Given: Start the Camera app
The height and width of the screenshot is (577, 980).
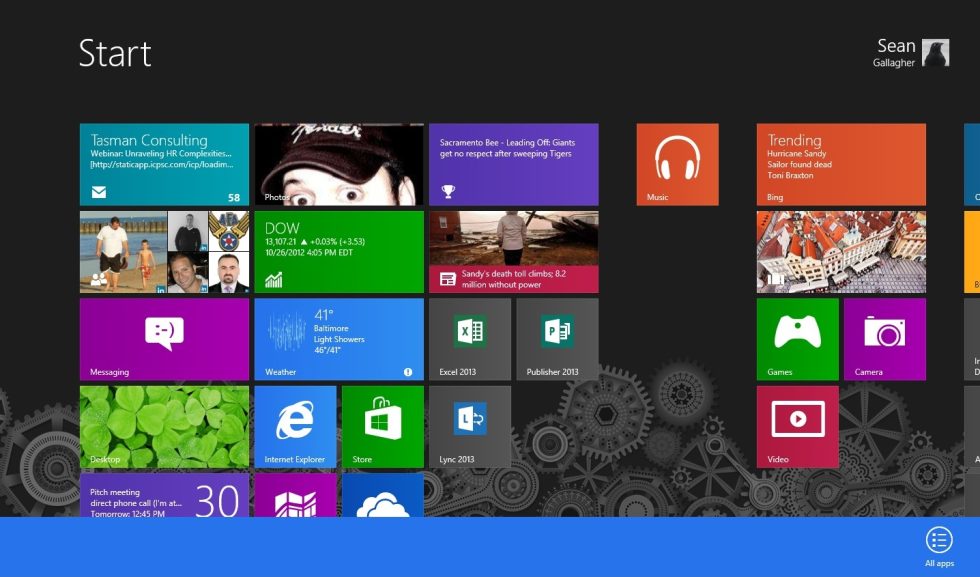Looking at the screenshot, I should [883, 338].
